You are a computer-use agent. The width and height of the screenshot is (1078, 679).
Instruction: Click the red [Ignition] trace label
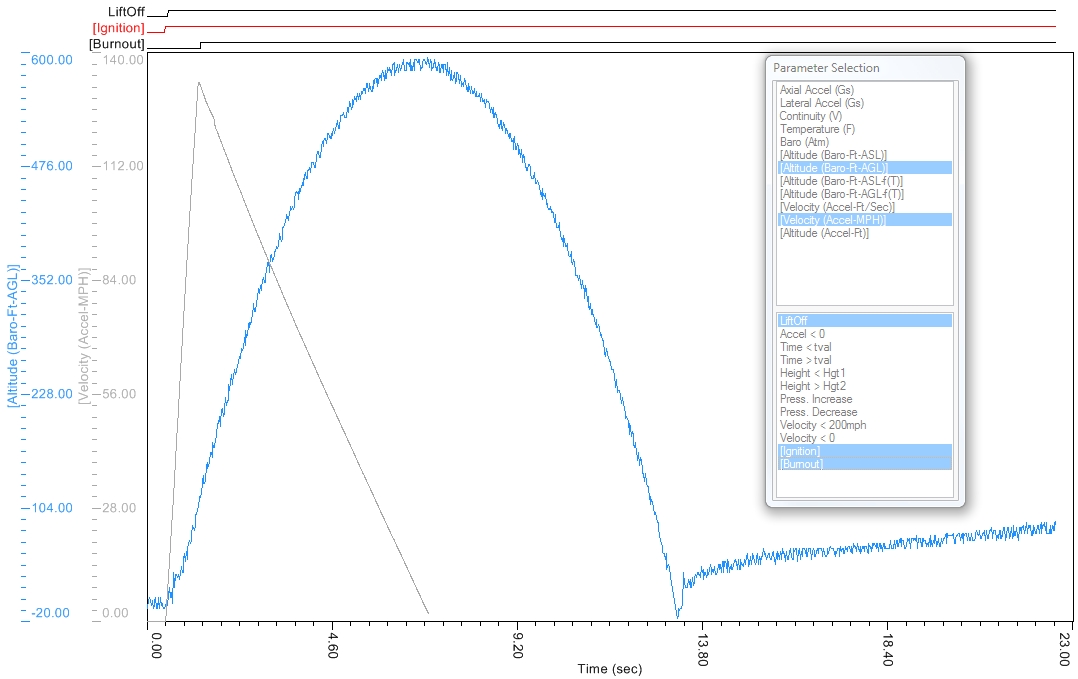[x=118, y=28]
